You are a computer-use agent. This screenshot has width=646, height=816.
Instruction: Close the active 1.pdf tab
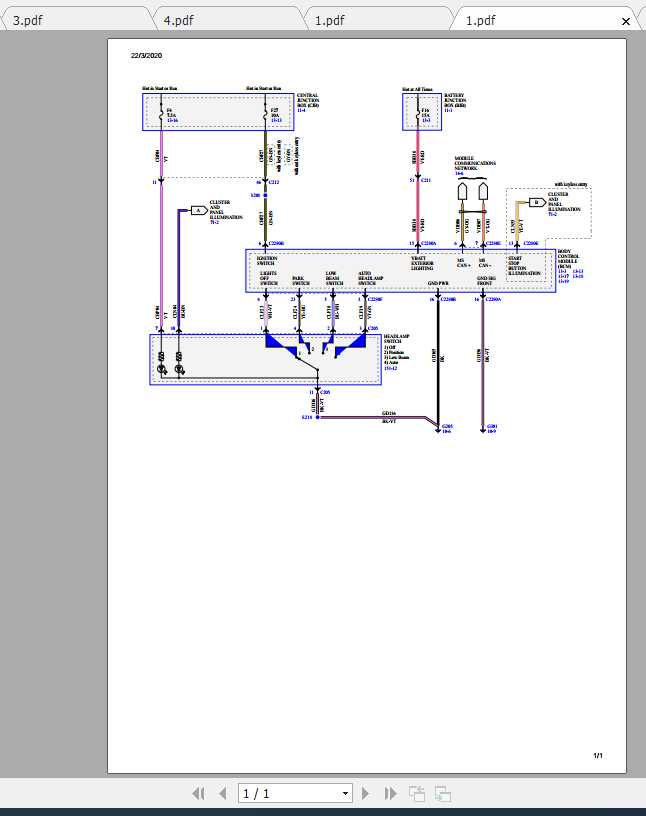[626, 21]
